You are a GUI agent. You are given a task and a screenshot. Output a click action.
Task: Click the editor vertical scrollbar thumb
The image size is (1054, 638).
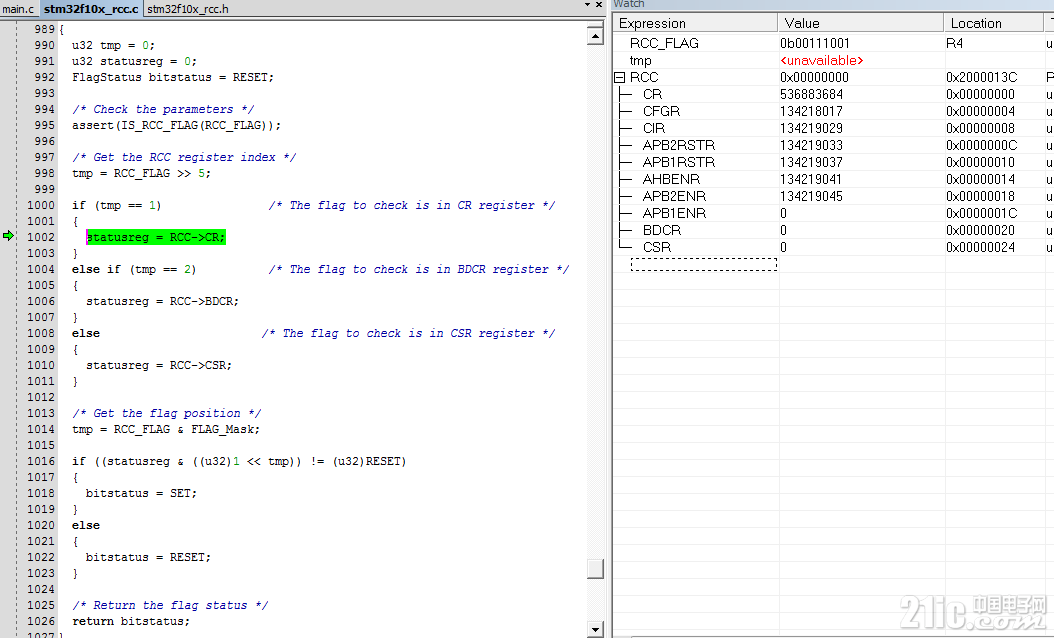[595, 568]
